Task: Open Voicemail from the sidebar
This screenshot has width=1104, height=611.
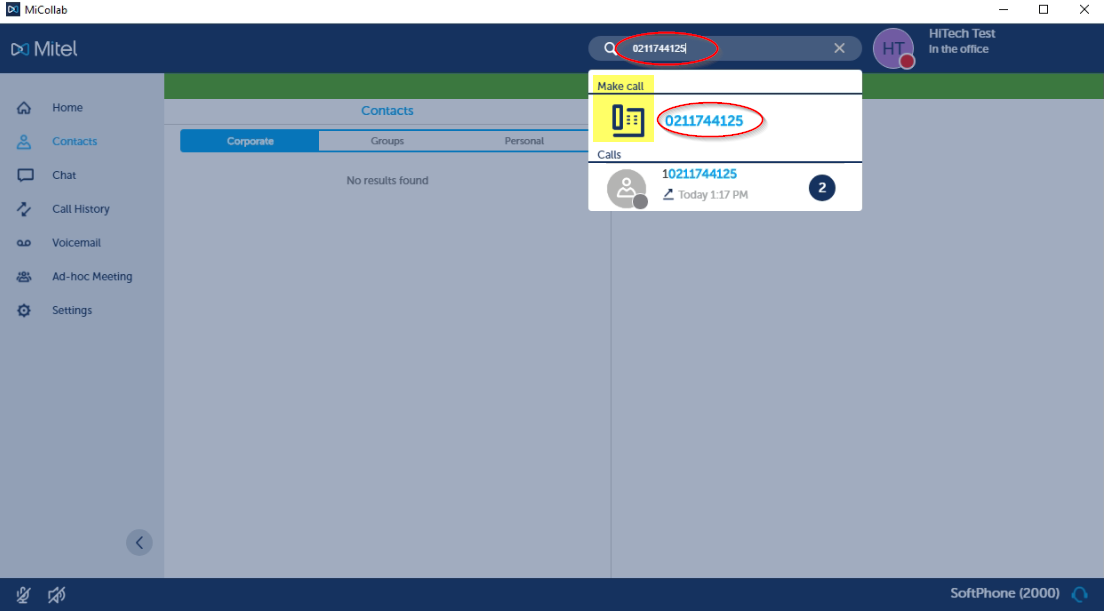Action: 76,243
